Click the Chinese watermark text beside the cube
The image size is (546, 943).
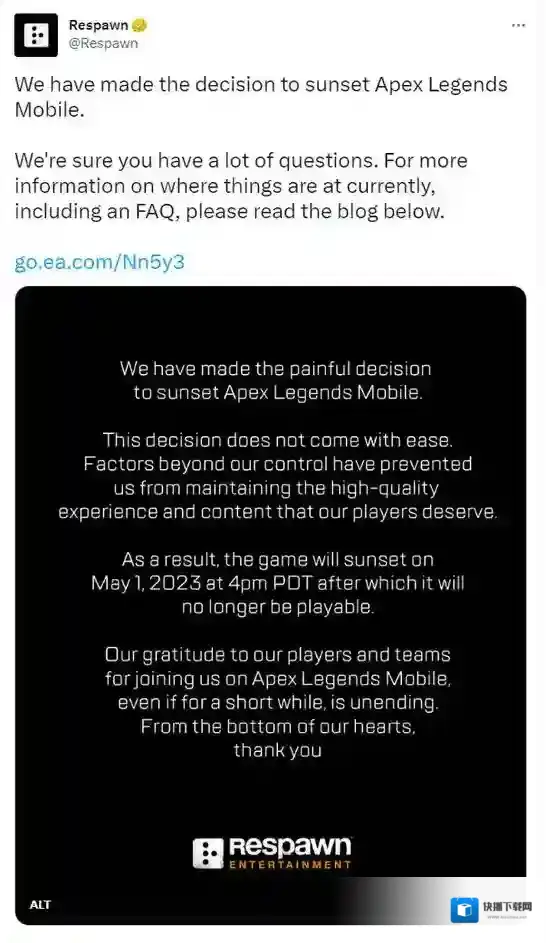[507, 906]
